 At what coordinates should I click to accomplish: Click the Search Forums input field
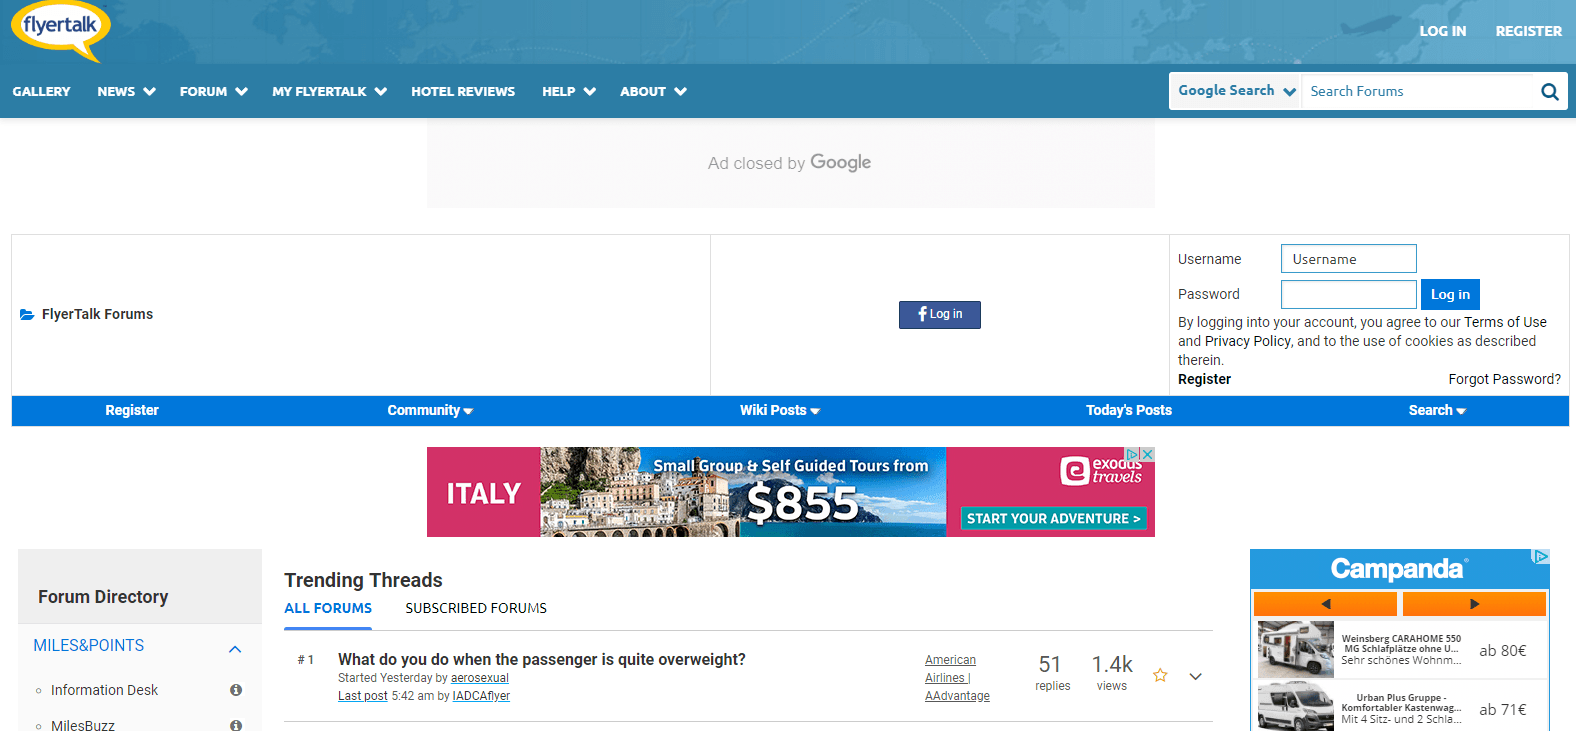[1418, 91]
